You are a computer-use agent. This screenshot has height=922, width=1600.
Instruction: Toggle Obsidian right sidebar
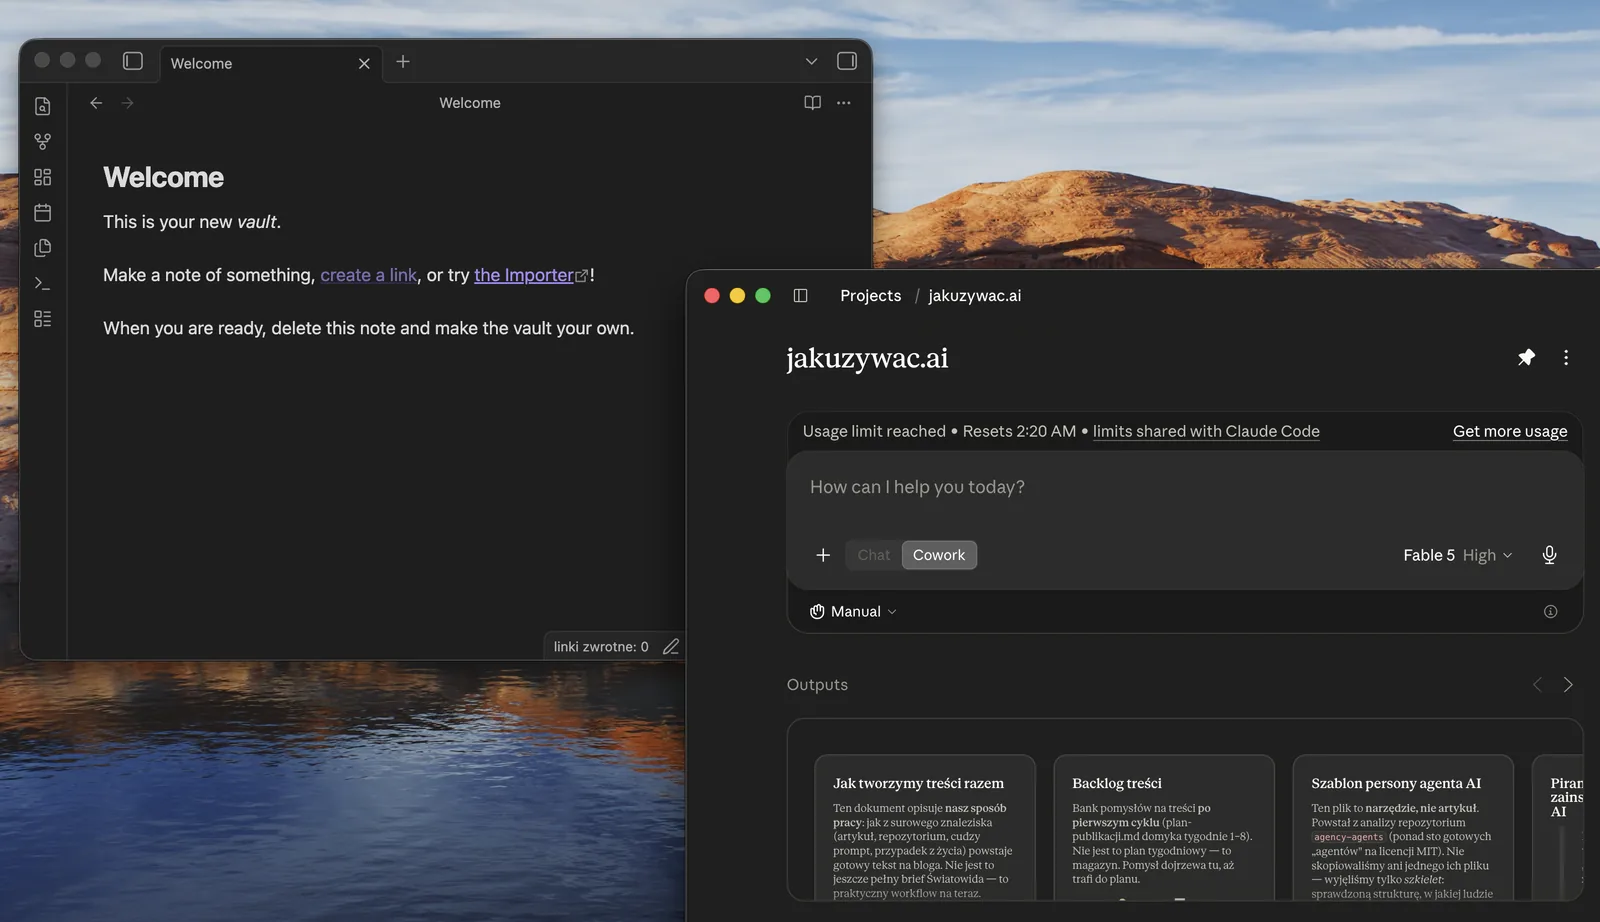tap(847, 61)
